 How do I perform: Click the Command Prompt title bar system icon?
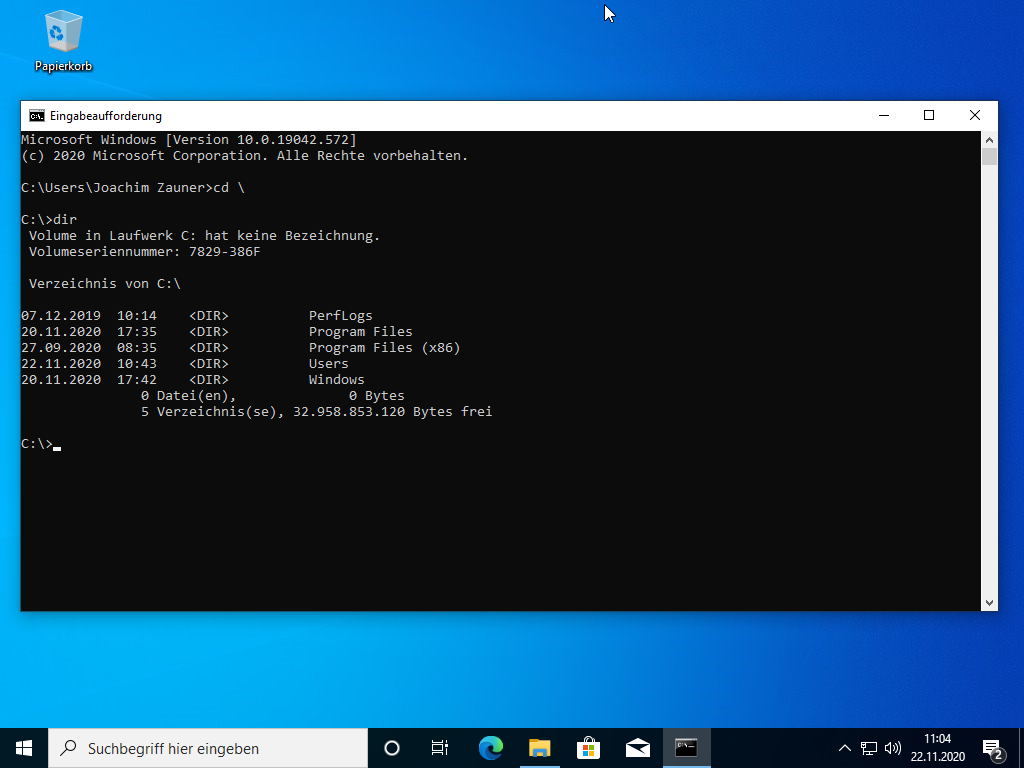point(36,115)
